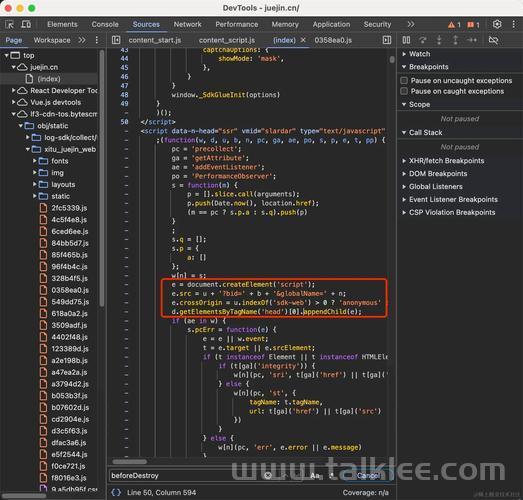Collapse the juejin.cn tree node
The image size is (523, 500).
click(x=14, y=67)
